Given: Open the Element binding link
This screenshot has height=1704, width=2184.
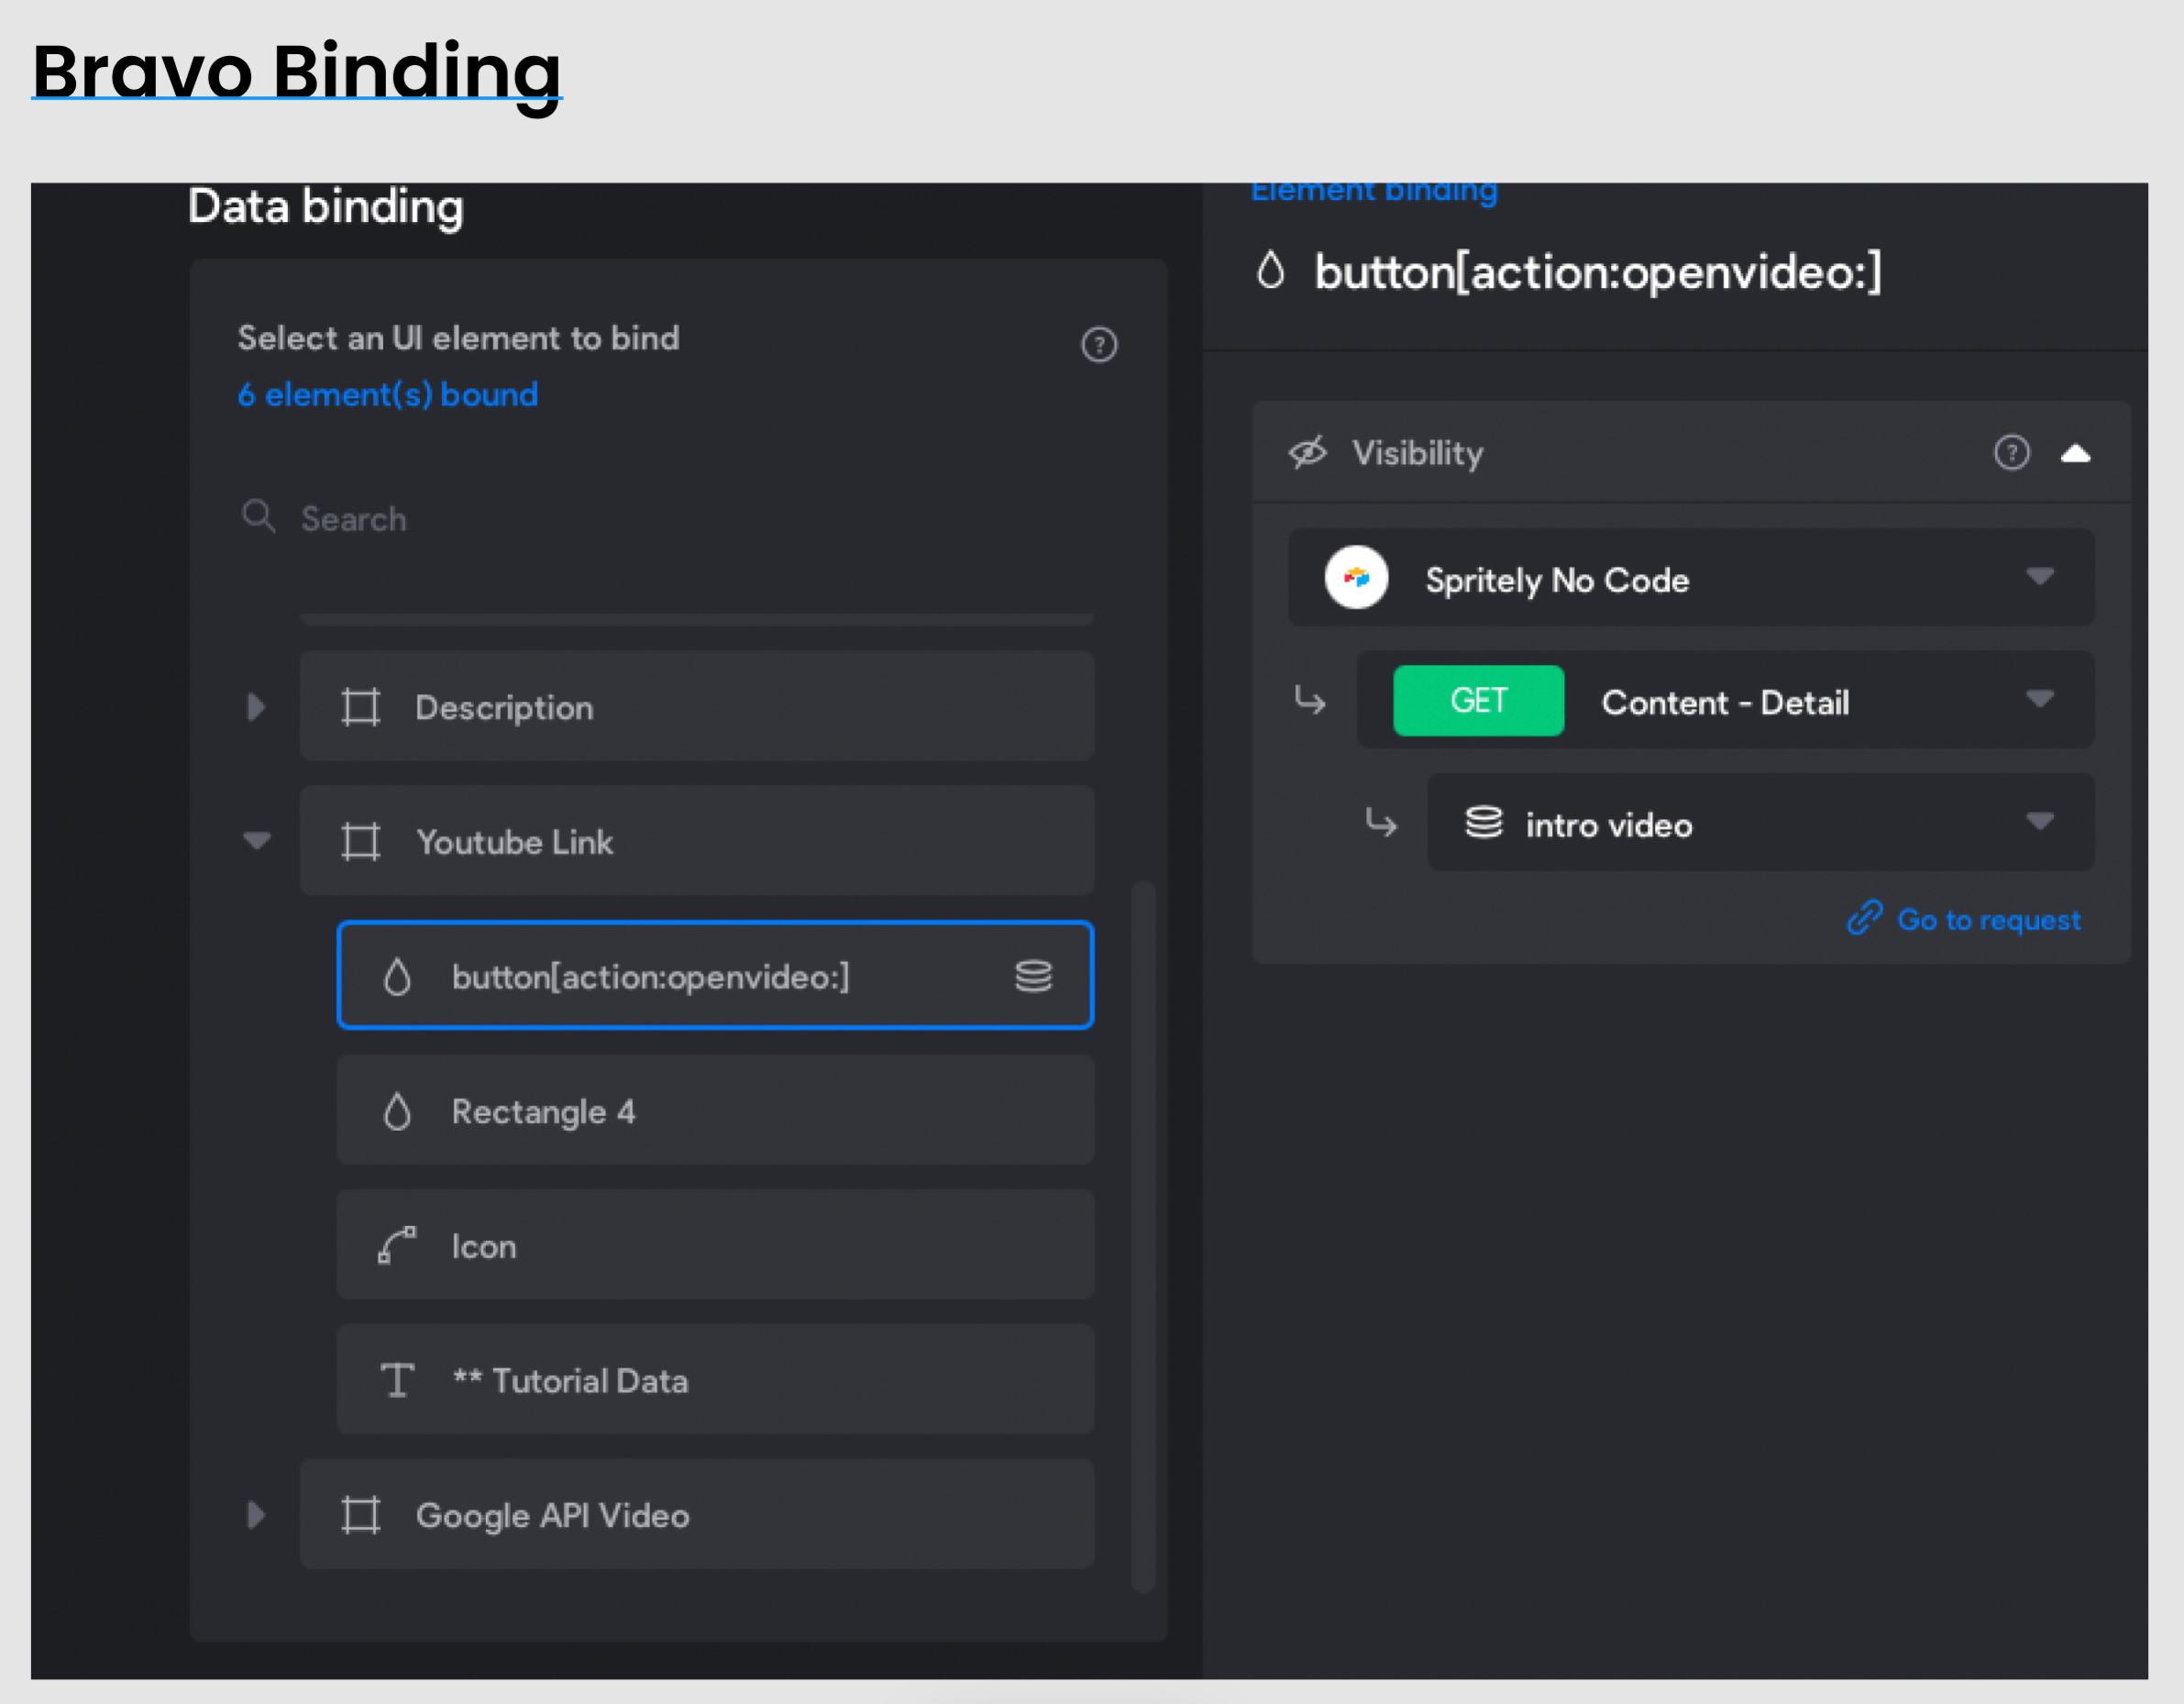Looking at the screenshot, I should coord(1374,191).
